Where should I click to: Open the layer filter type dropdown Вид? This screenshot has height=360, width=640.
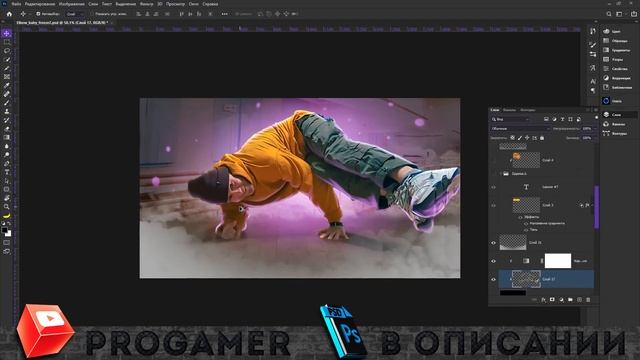pos(510,119)
